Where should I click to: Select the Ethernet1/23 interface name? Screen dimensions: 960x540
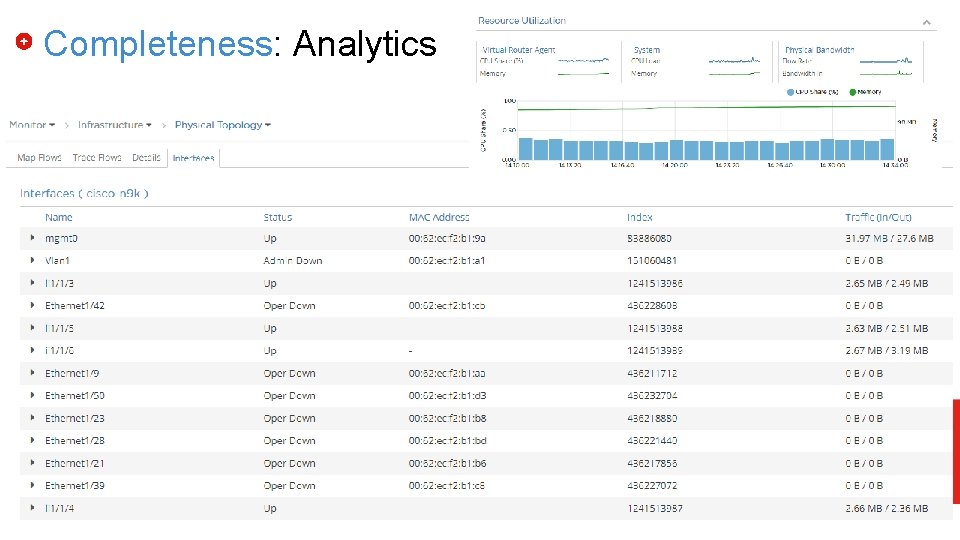click(75, 418)
